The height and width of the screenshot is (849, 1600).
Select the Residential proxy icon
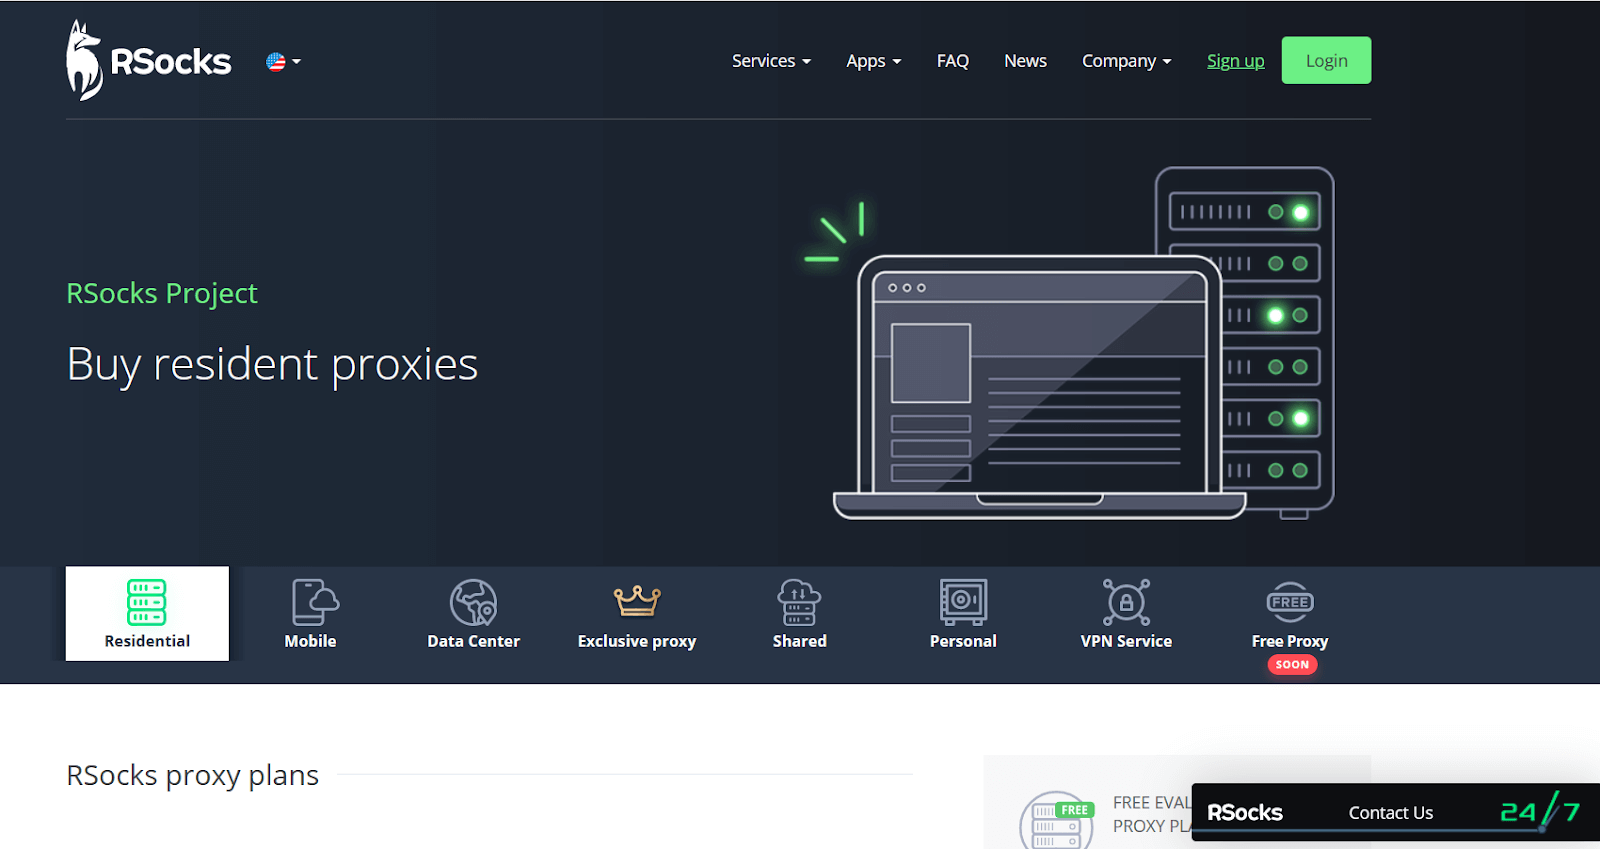[x=147, y=602]
